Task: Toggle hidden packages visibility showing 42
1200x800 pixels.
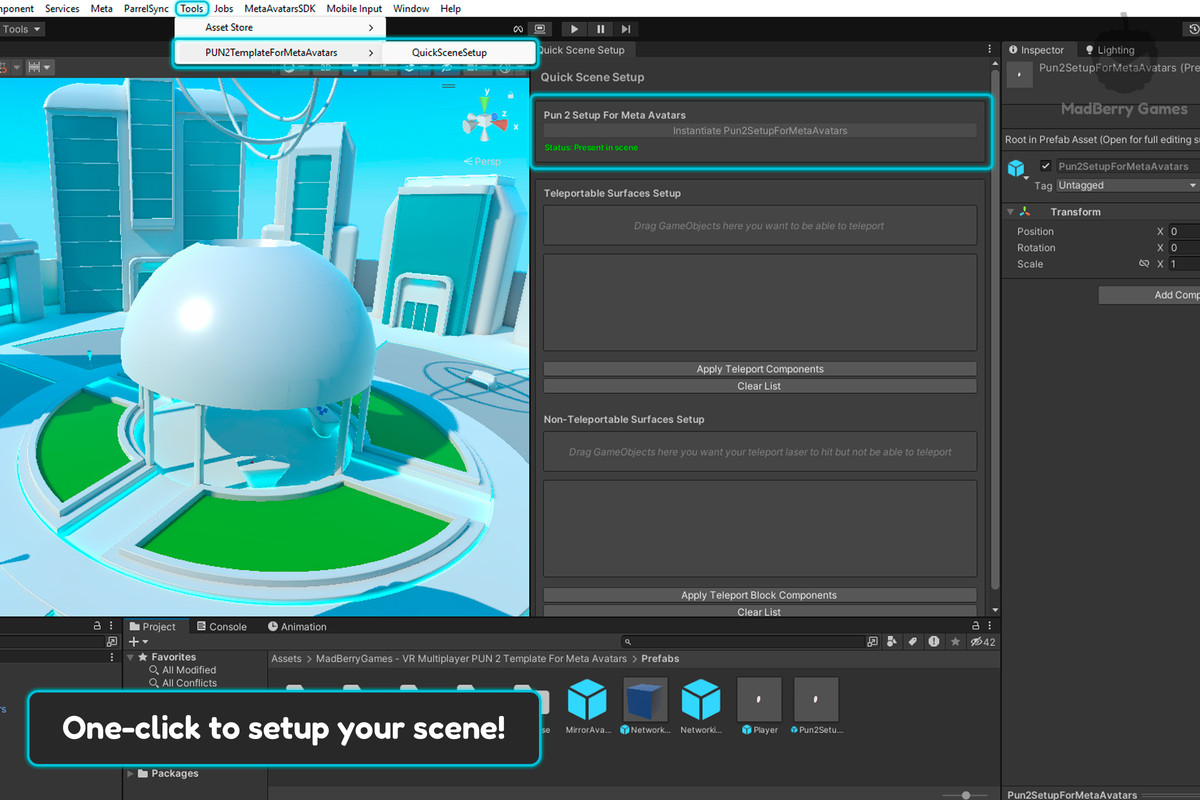Action: (x=982, y=642)
